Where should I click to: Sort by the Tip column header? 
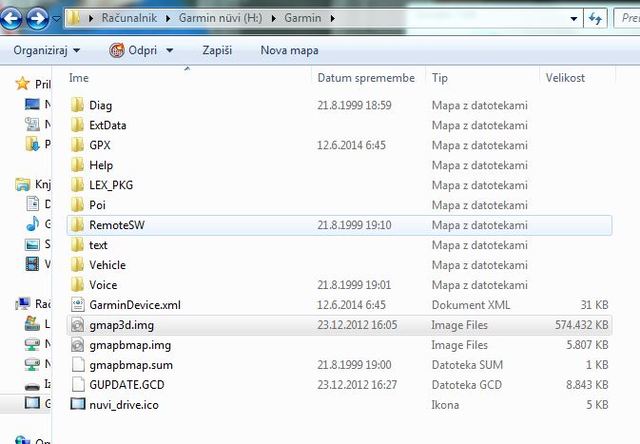click(440, 78)
